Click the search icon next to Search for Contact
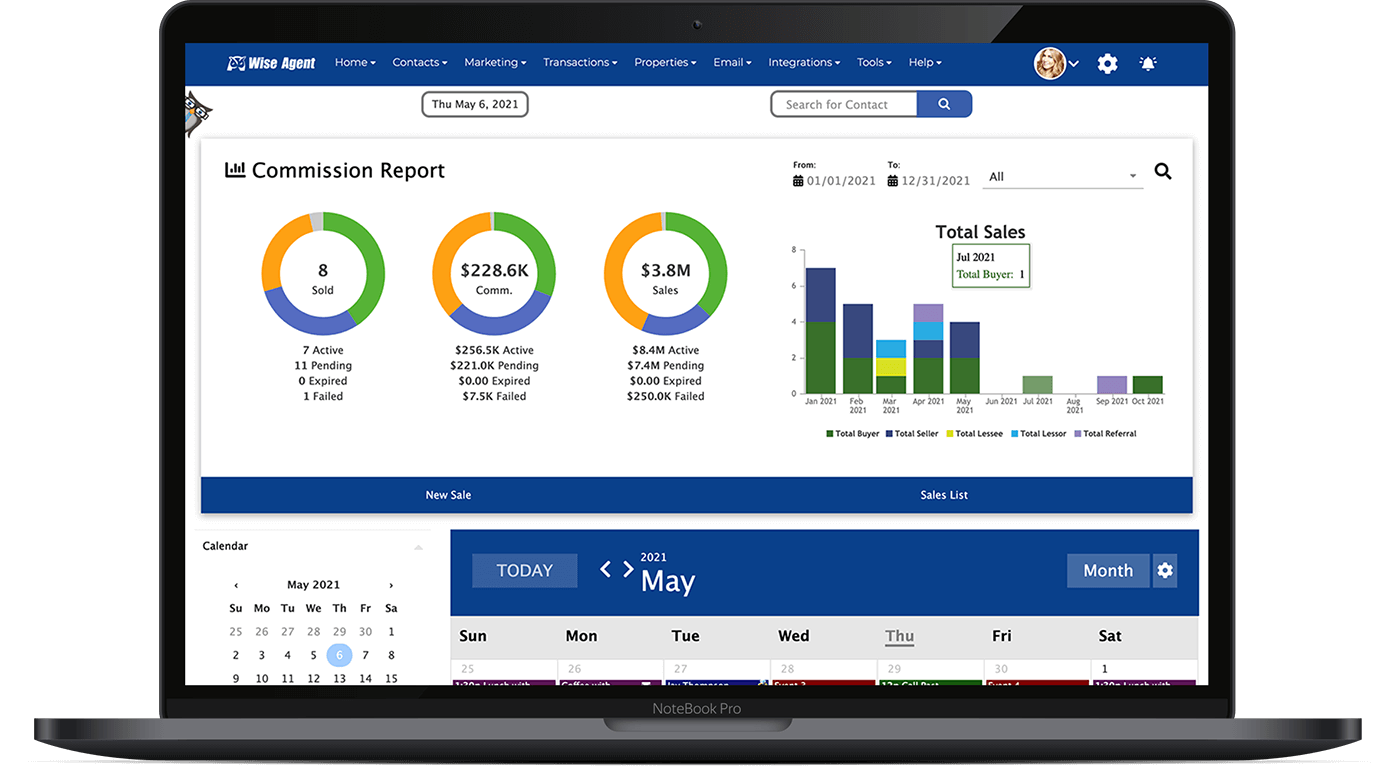The width and height of the screenshot is (1400, 766). (x=943, y=103)
